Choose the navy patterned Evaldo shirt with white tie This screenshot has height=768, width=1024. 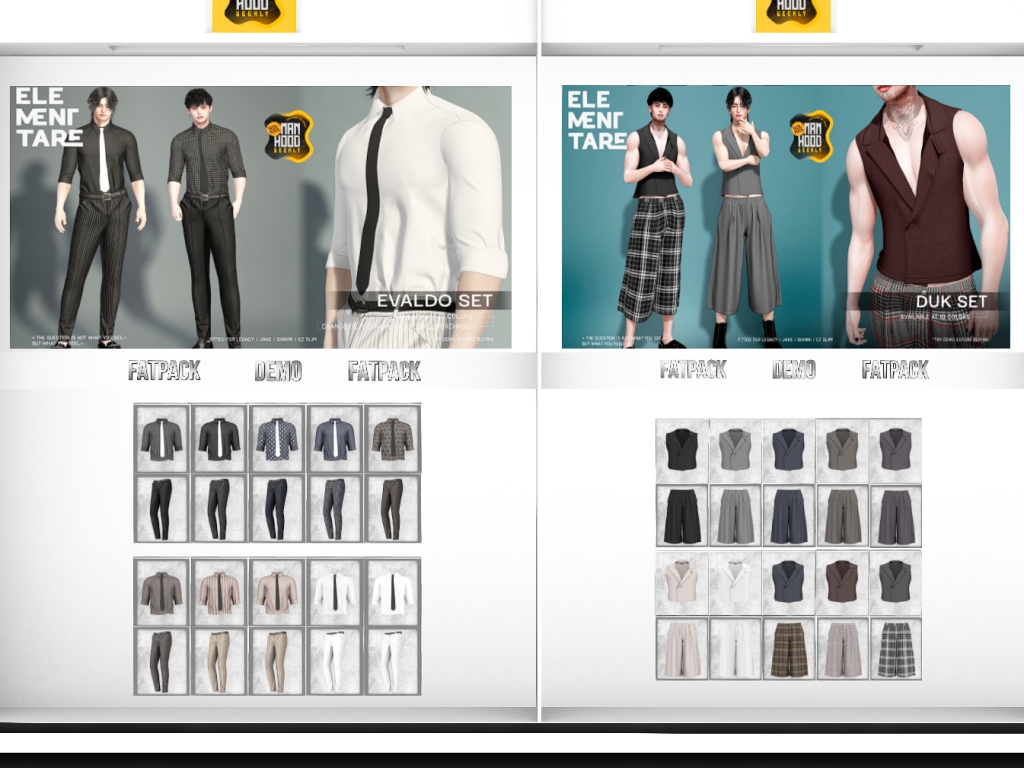(x=276, y=439)
